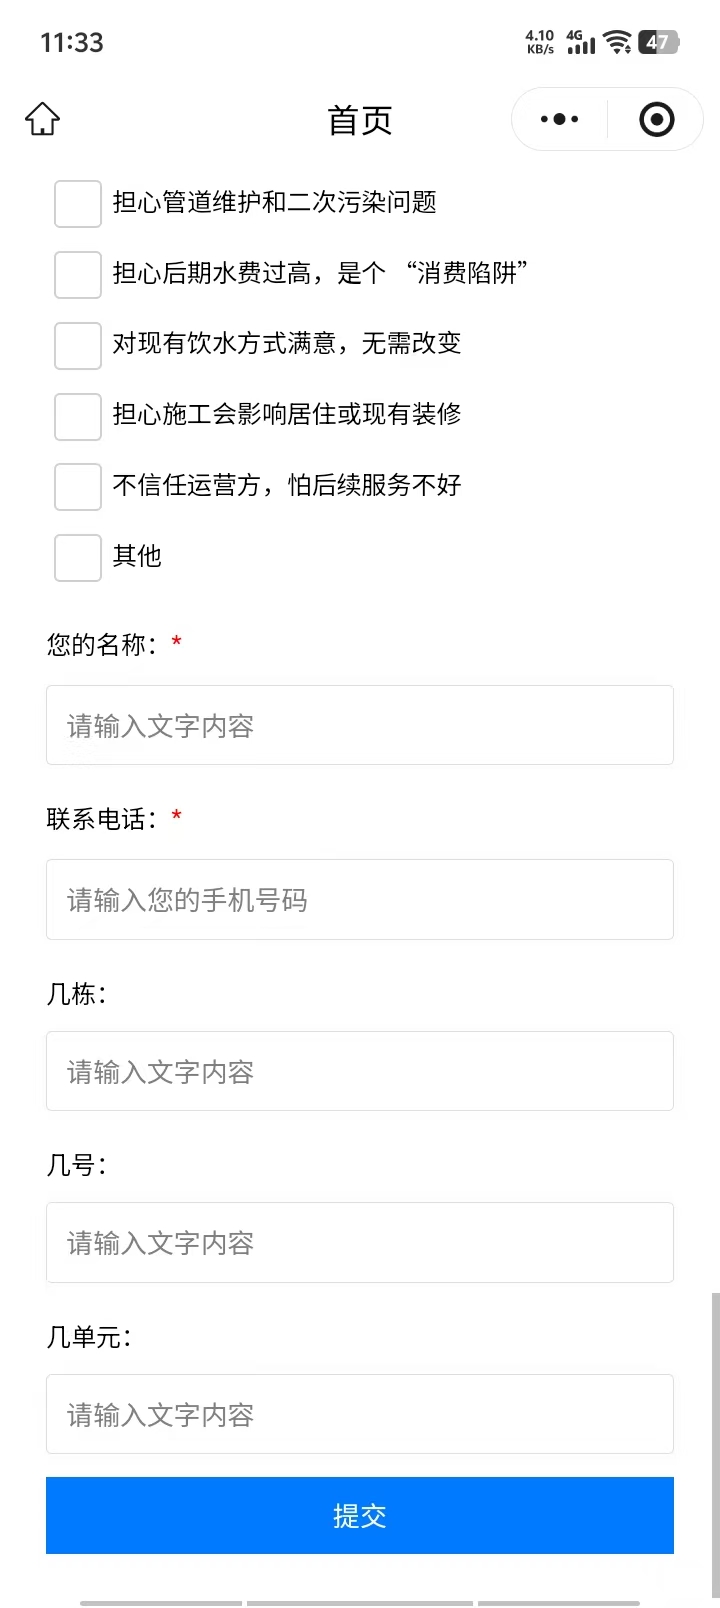
Task: Select 对现有饮水方式满意 checkbox
Action: [x=78, y=346]
